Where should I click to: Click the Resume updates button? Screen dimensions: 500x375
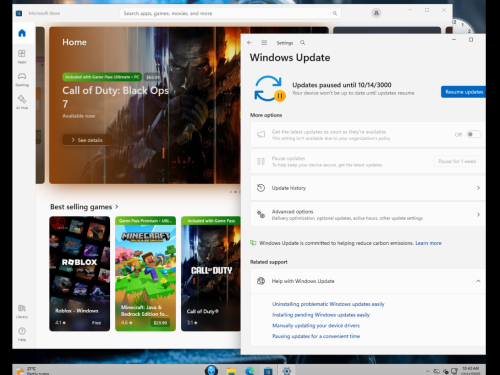464,92
